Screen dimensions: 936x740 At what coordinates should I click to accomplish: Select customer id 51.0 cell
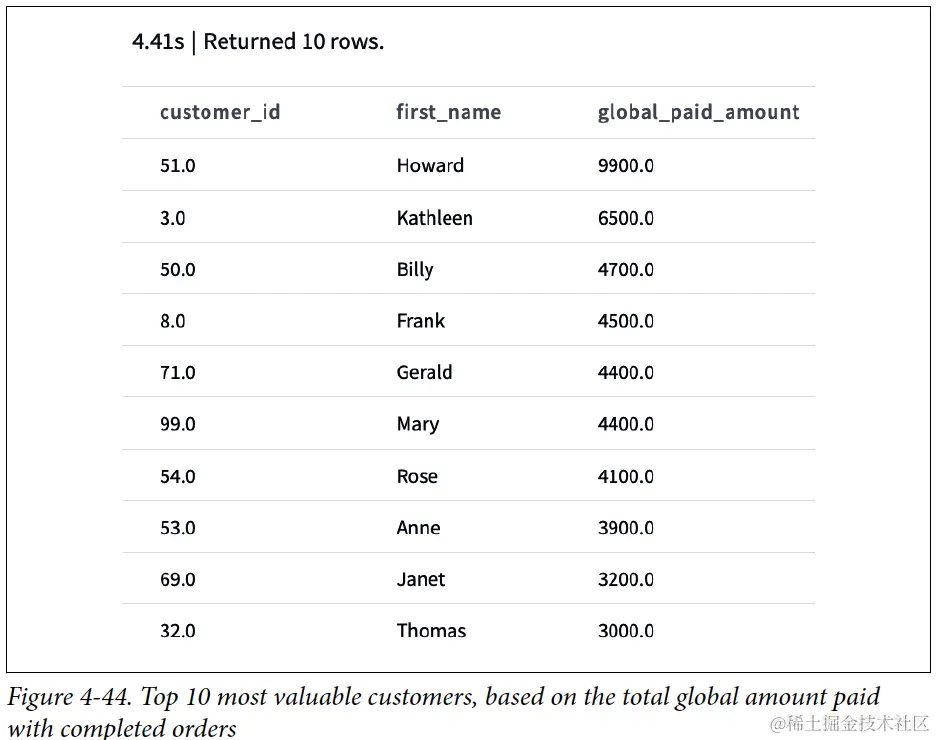pos(177,165)
